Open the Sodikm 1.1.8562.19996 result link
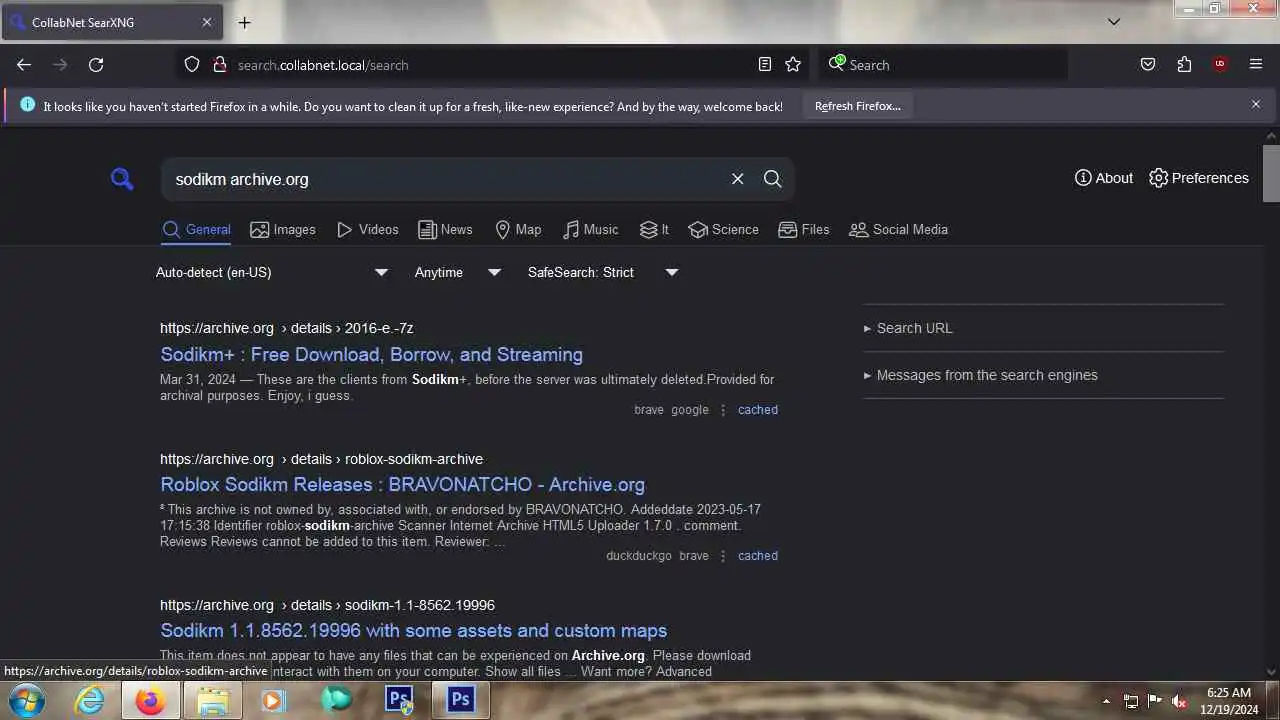Image resolution: width=1280 pixels, height=720 pixels. tap(413, 630)
